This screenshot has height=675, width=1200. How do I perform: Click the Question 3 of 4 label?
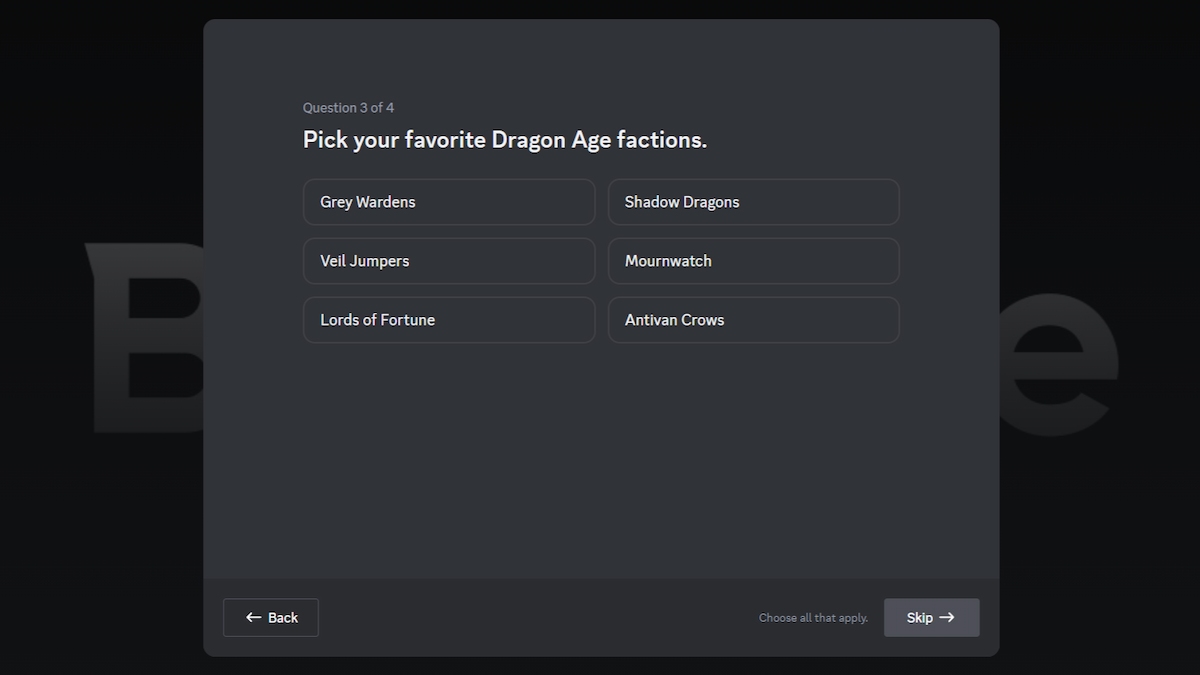348,107
